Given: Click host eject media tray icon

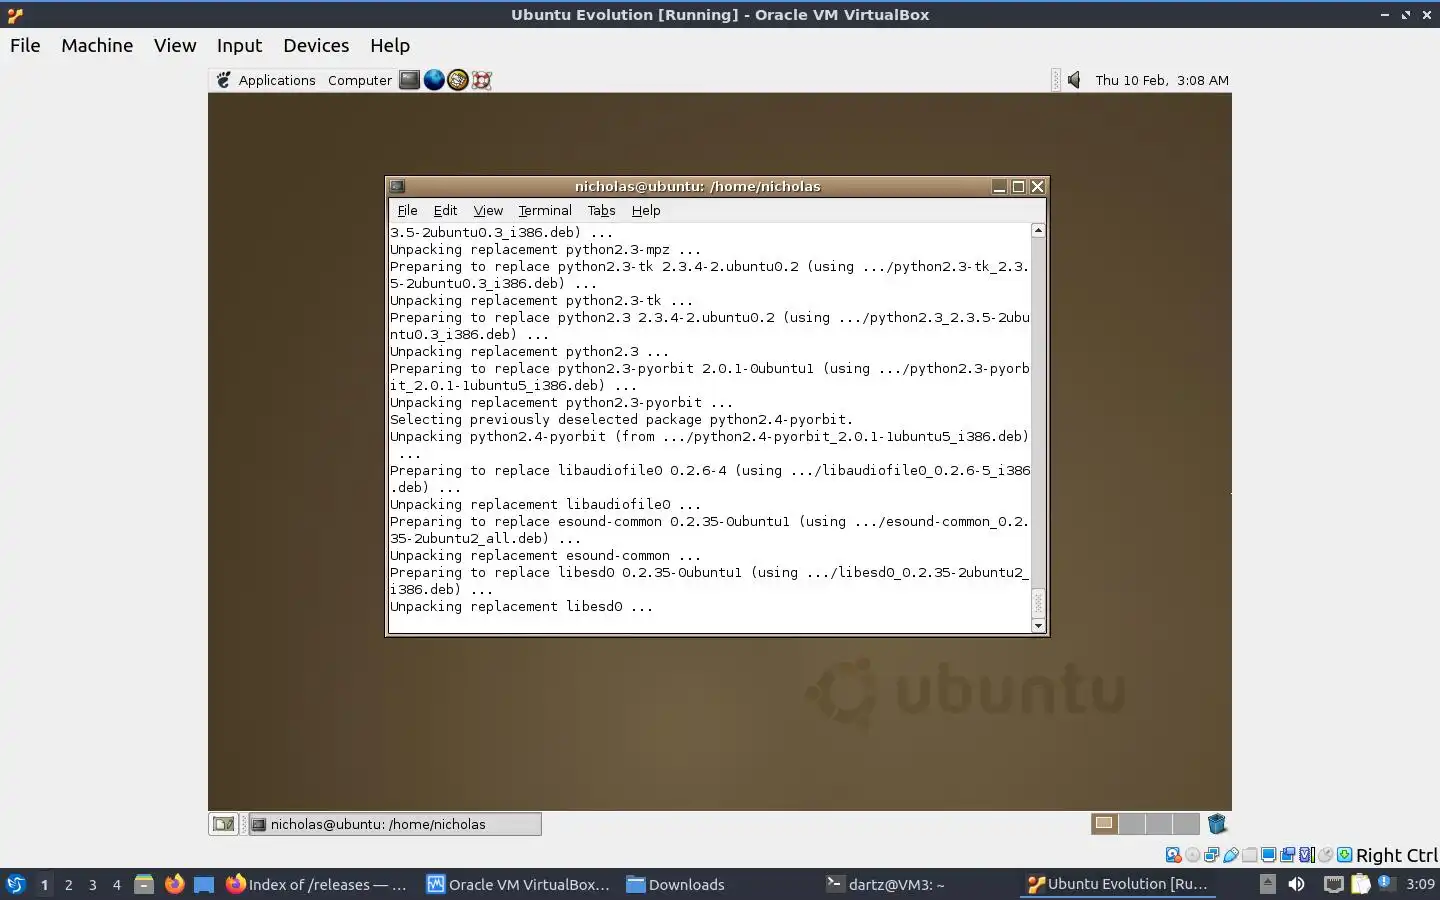Looking at the screenshot, I should [x=1267, y=884].
